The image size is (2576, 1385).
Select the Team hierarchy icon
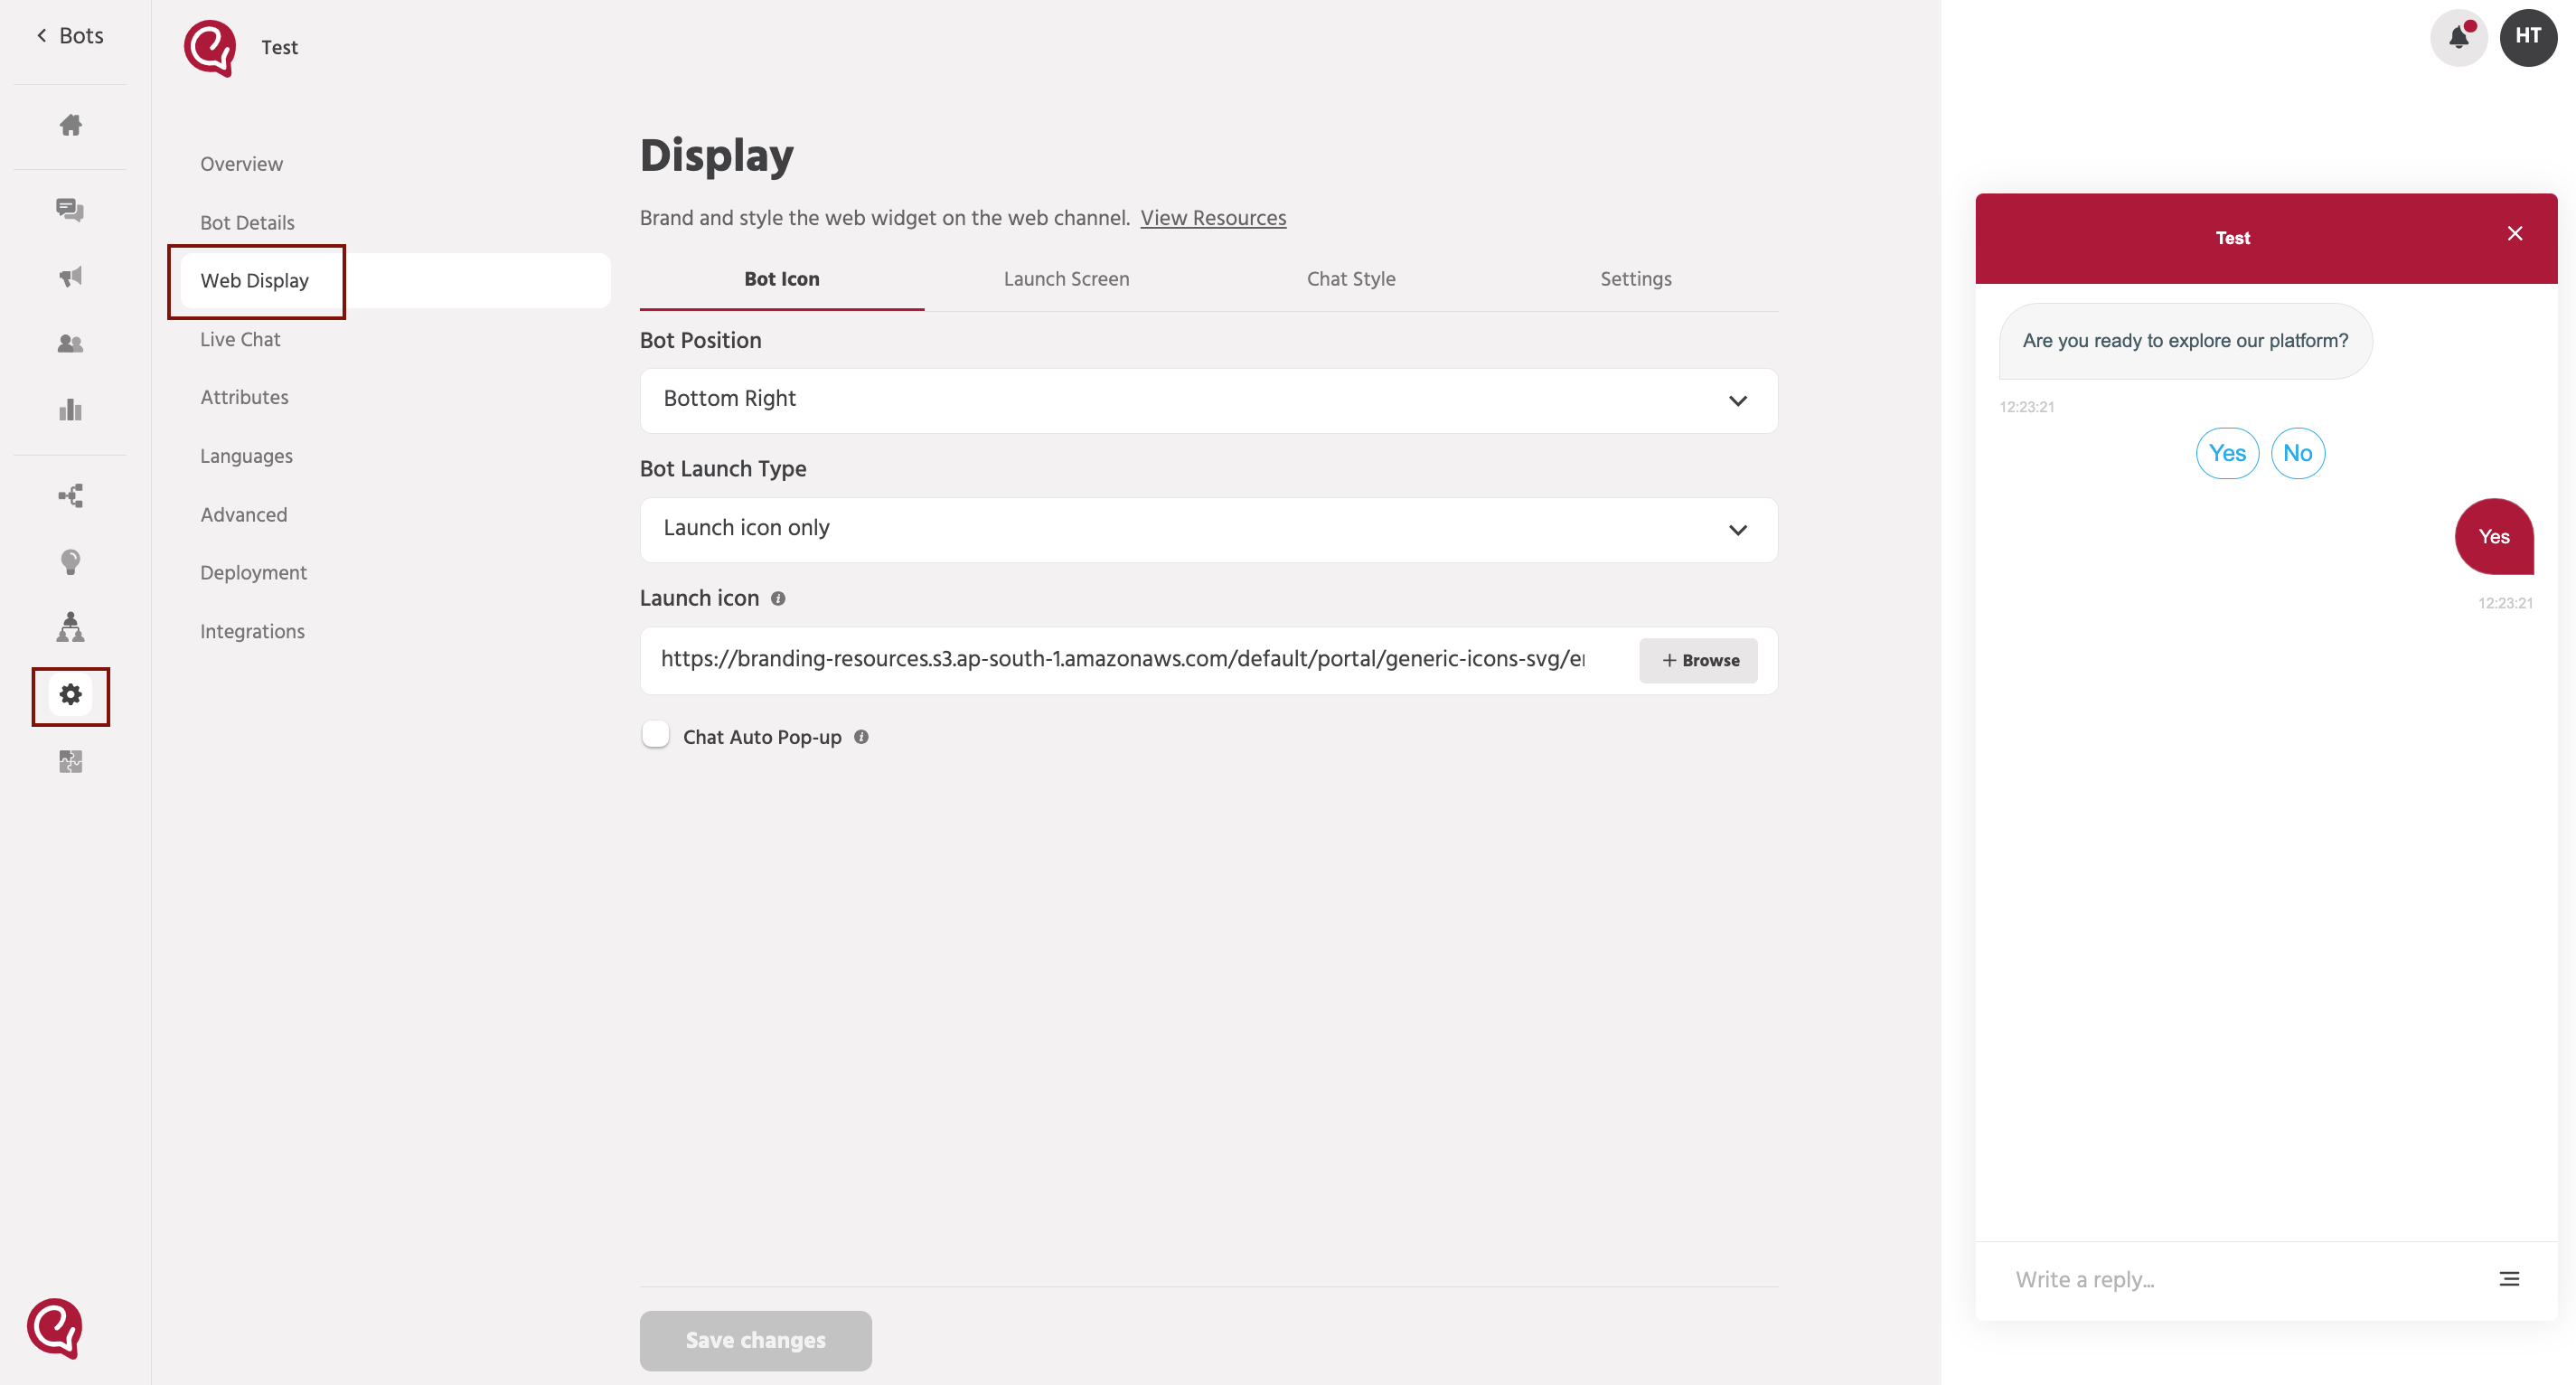70,627
